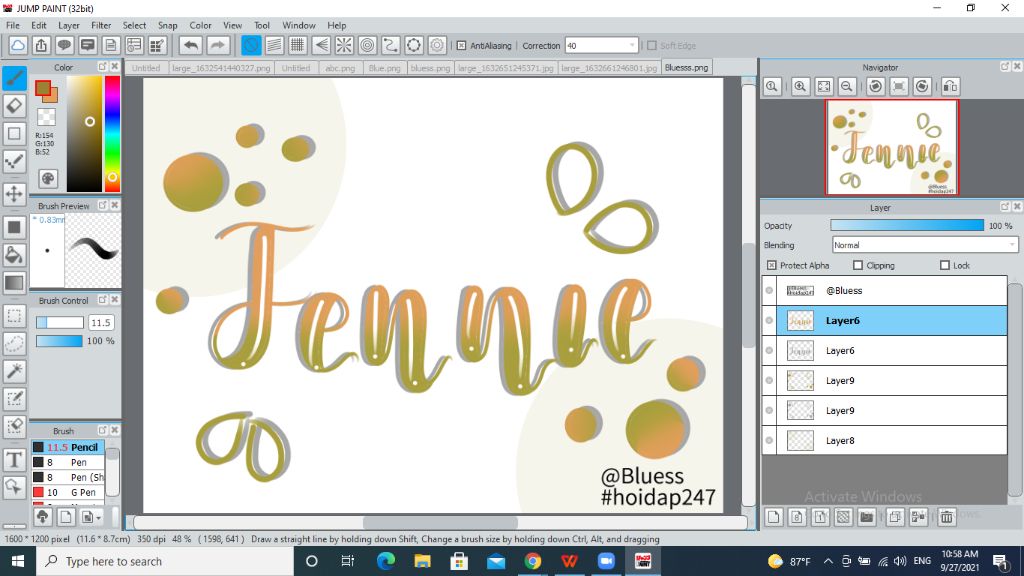The width and height of the screenshot is (1024, 576).
Task: Open Brush panel bottom dropdown arrow
Action: tap(99, 518)
